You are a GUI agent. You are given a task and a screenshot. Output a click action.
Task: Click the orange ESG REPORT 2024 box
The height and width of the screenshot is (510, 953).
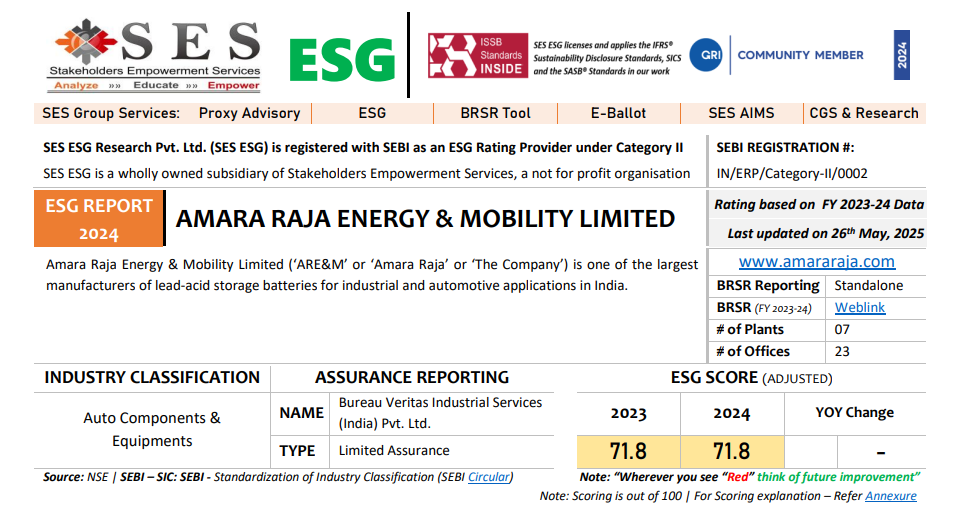coord(99,219)
